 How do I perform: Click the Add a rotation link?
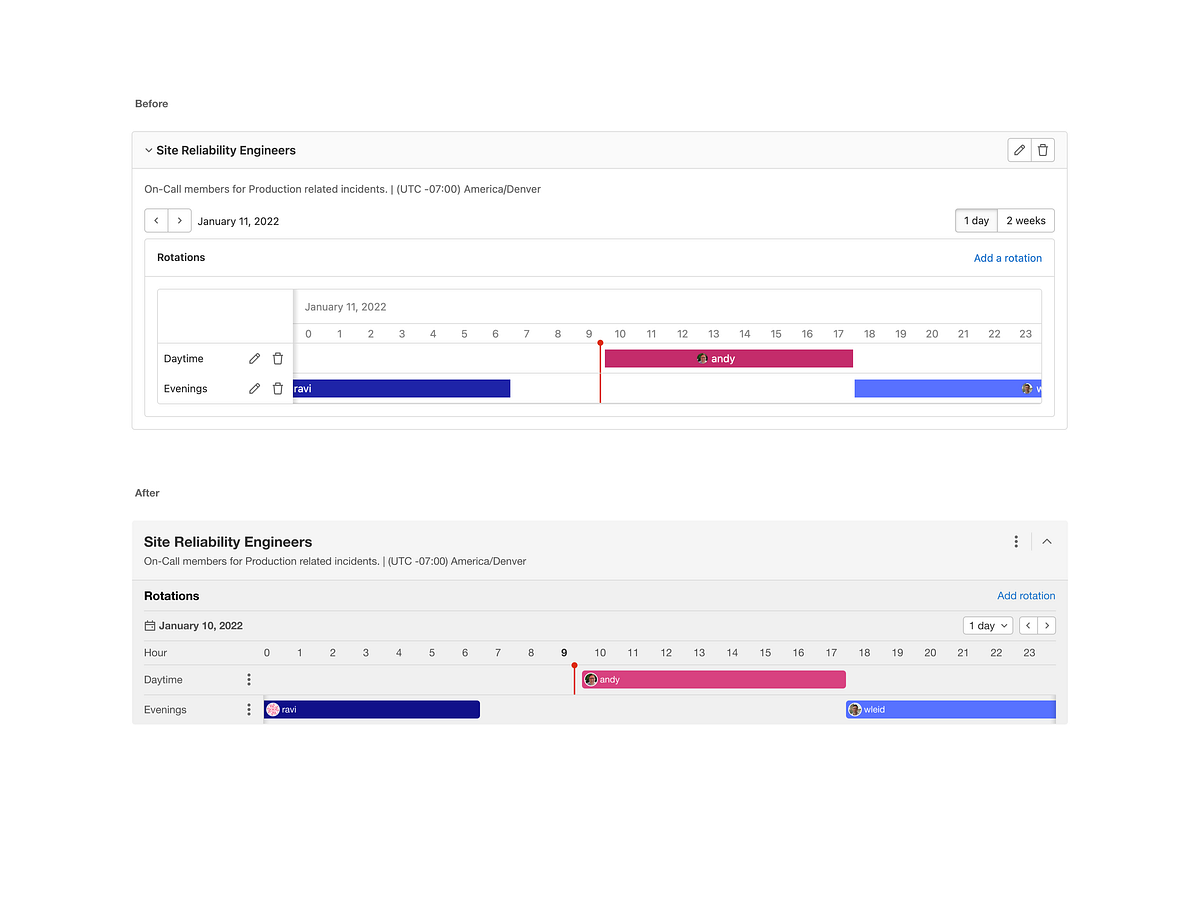pos(1008,257)
